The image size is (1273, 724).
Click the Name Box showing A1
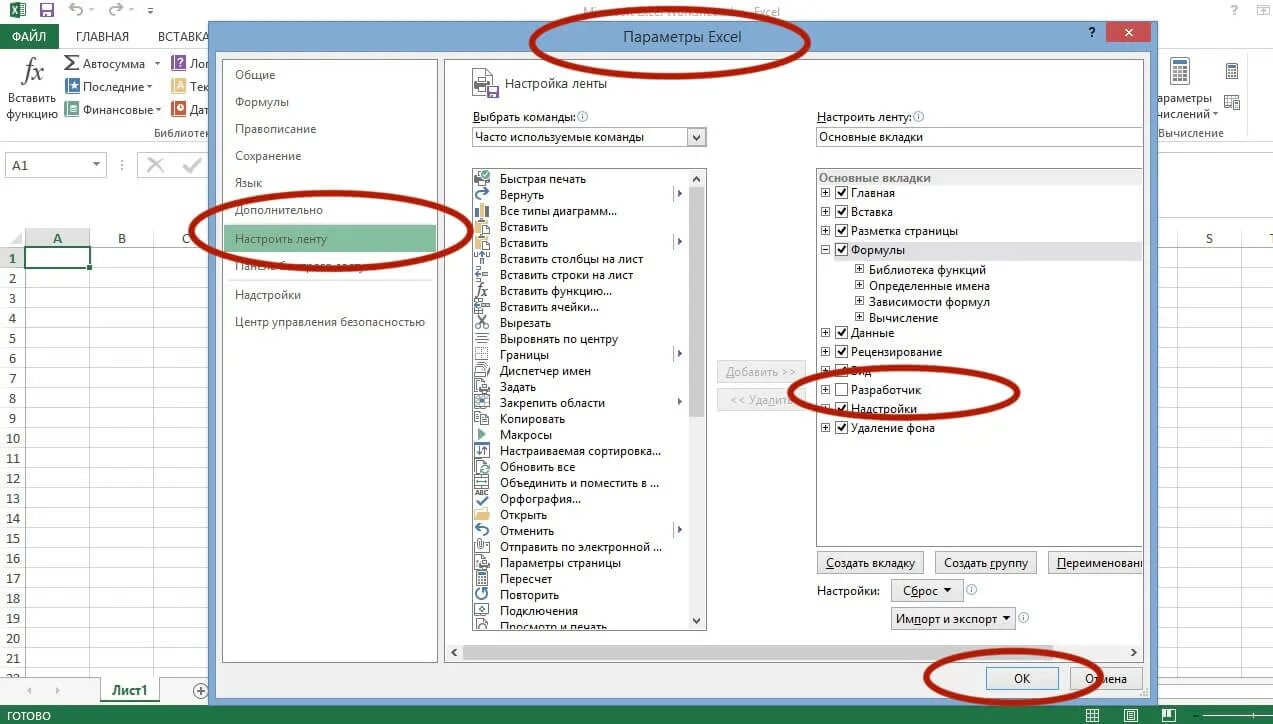pos(56,165)
